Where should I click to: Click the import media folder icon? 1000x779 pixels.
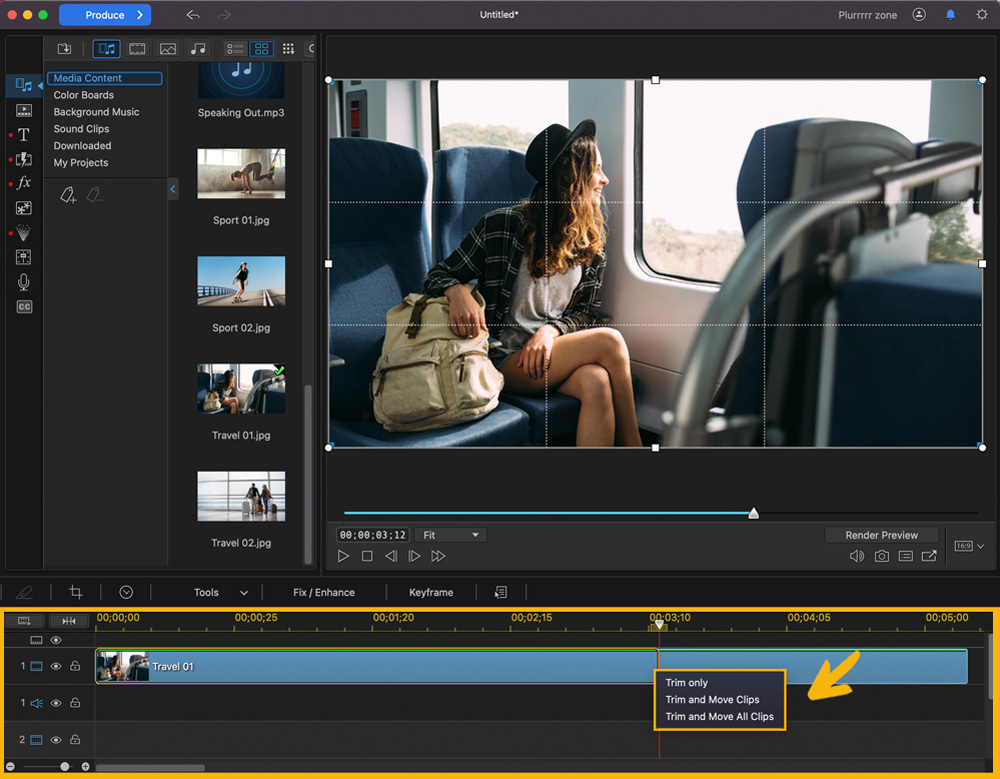pyautogui.click(x=63, y=48)
